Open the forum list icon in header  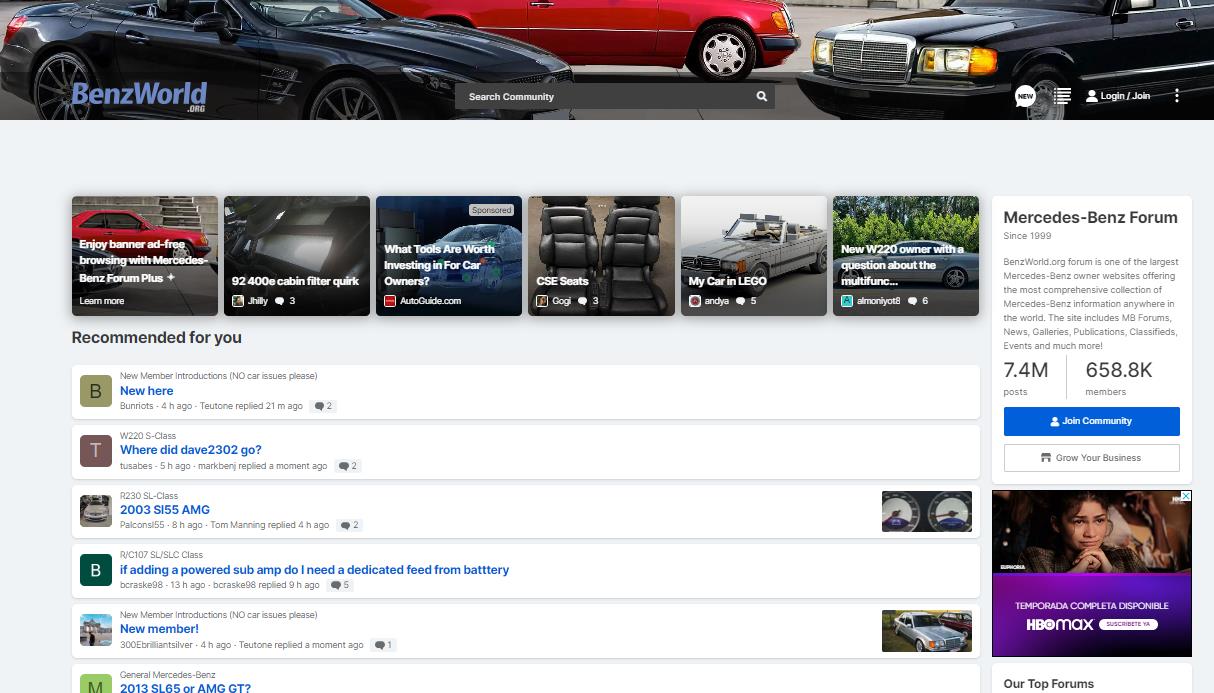point(1062,96)
